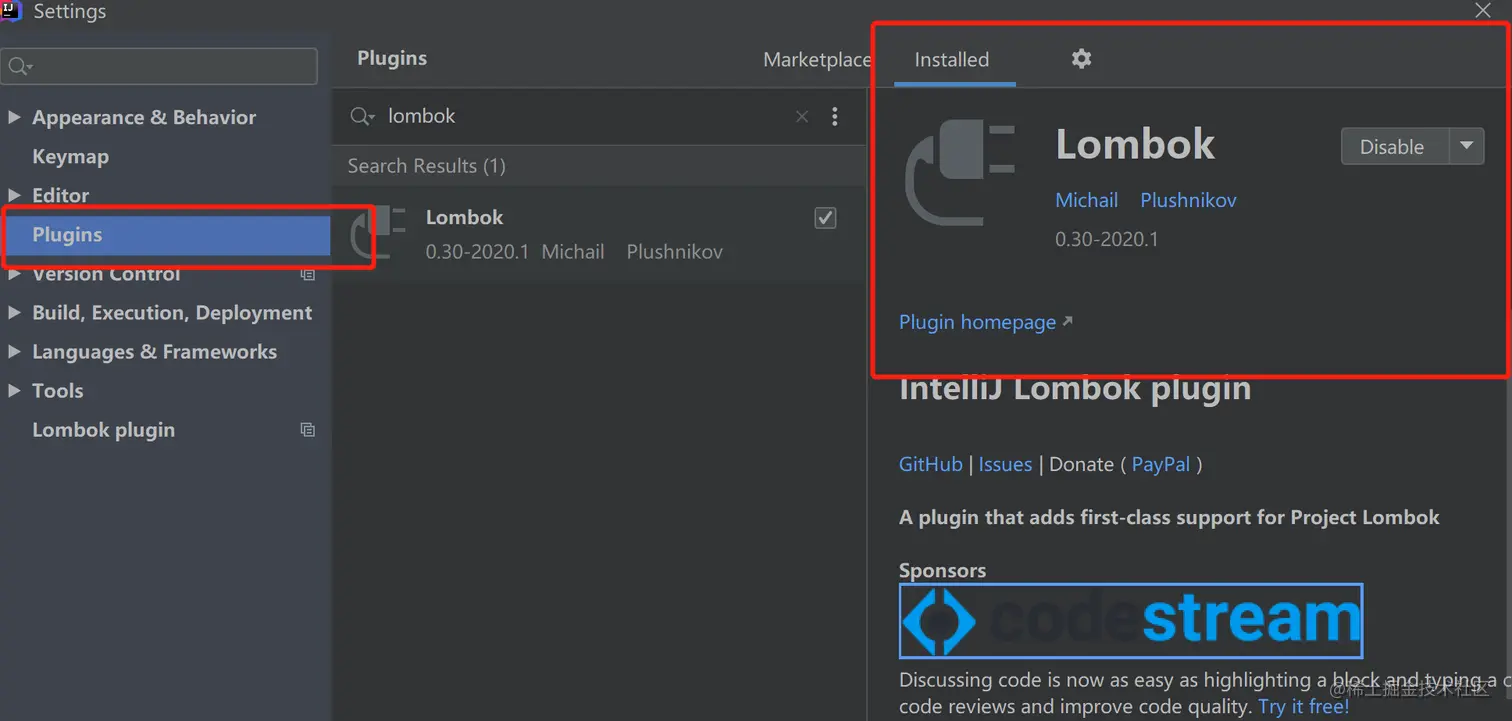Click the IntelliJ IDEA window icon

click(x=11, y=11)
